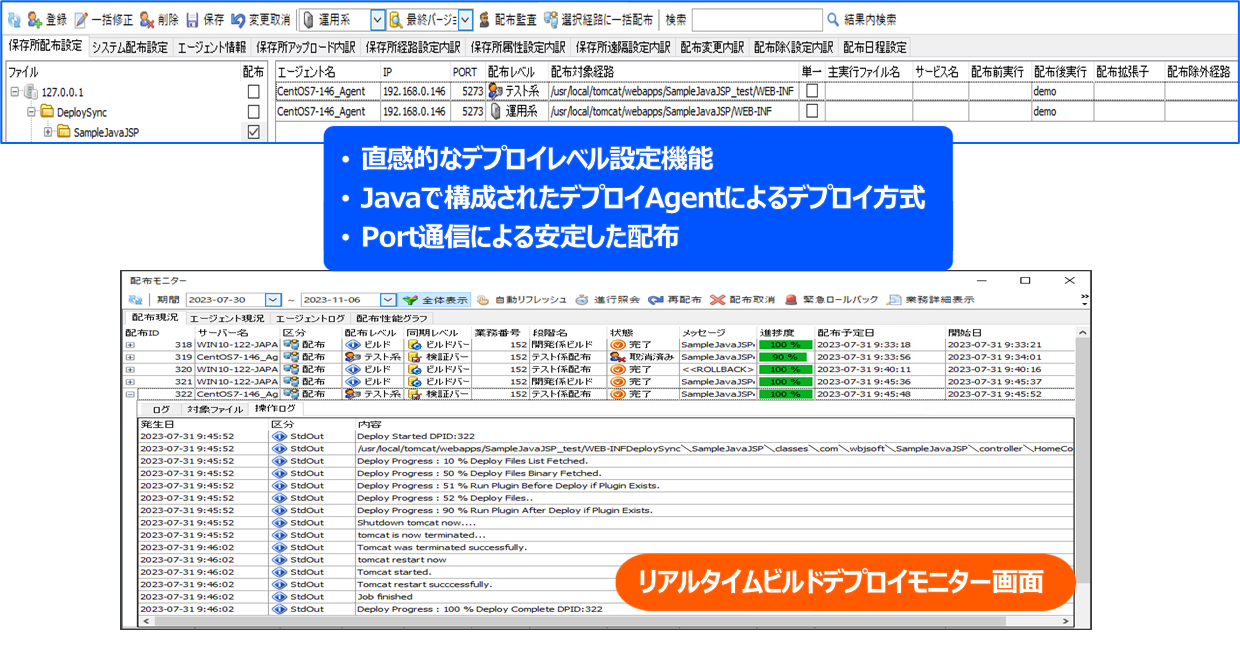Collapse the deployment row with ID 322
This screenshot has height=646, width=1240.
pos(130,394)
